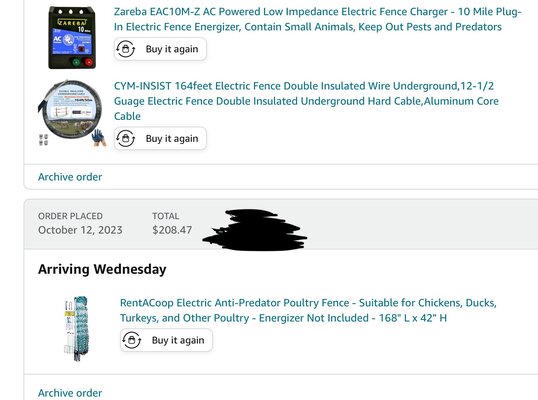The width and height of the screenshot is (538, 400).
Task: Click the blacked-out scribble in order header
Action: pos(255,230)
